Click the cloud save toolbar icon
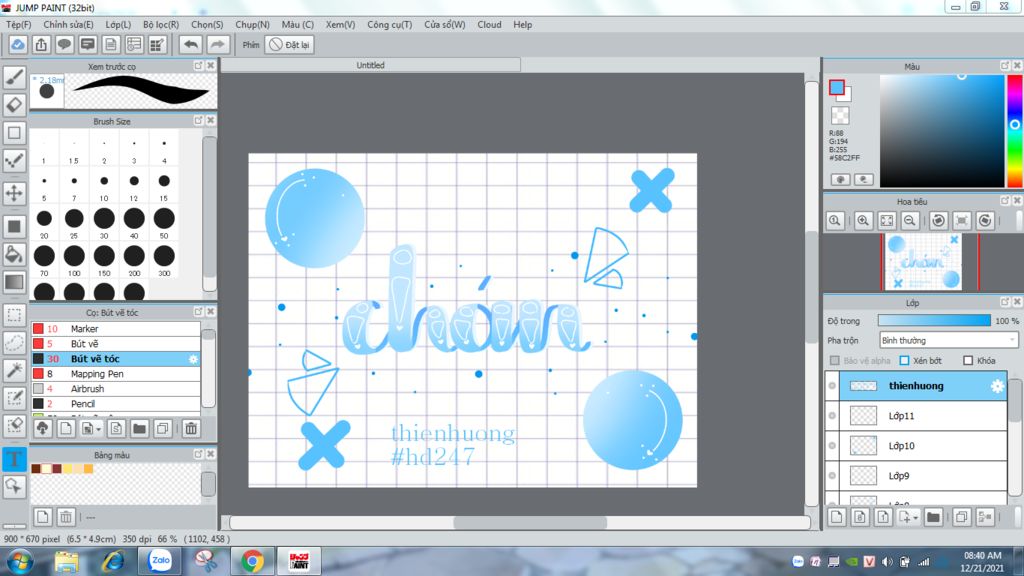The image size is (1024, 576). coord(18,44)
